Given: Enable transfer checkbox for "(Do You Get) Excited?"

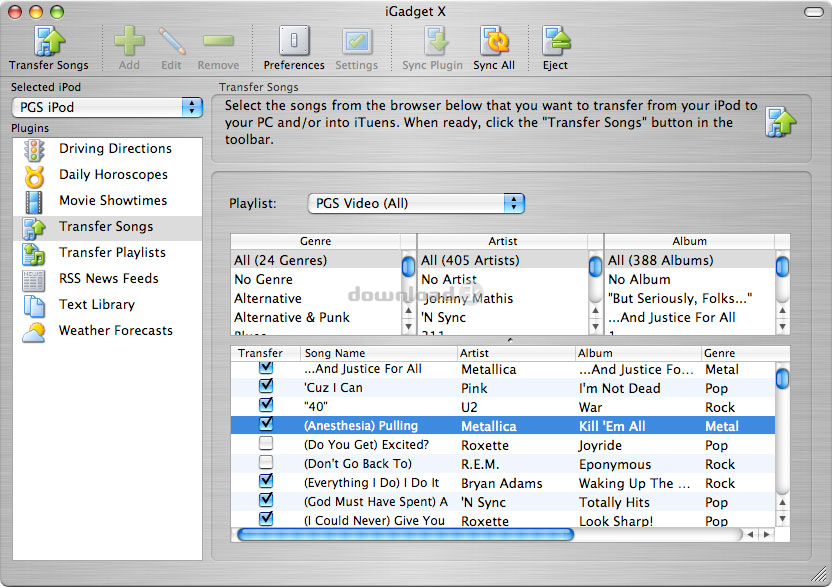Looking at the screenshot, I should point(266,444).
